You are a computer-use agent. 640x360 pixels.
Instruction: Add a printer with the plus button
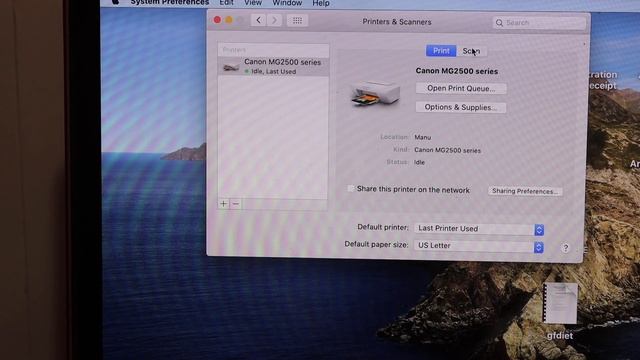click(x=224, y=203)
